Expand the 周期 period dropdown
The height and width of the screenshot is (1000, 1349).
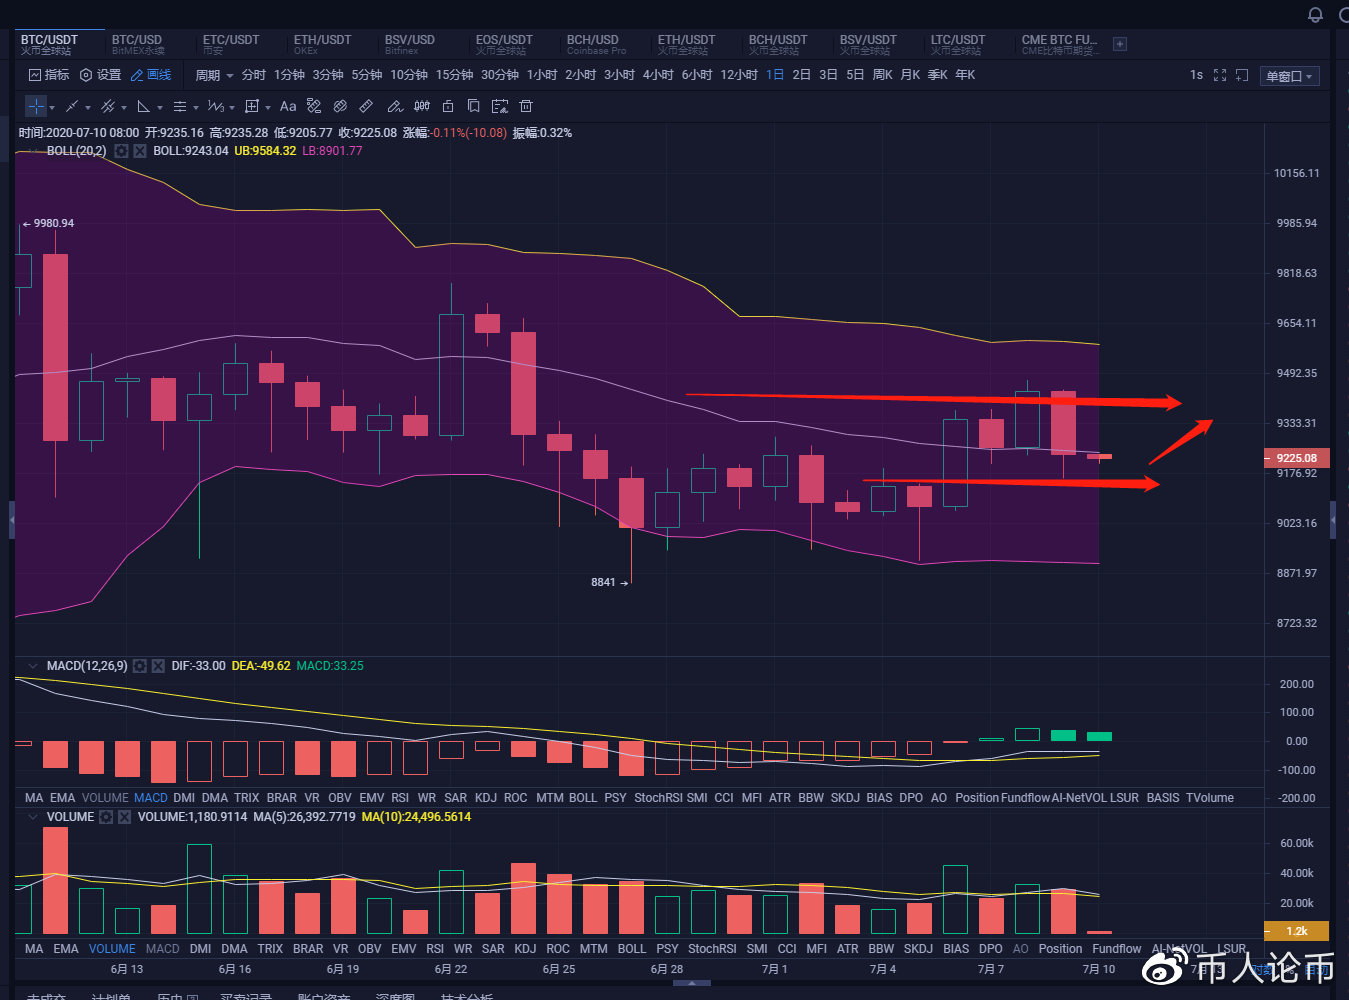214,75
